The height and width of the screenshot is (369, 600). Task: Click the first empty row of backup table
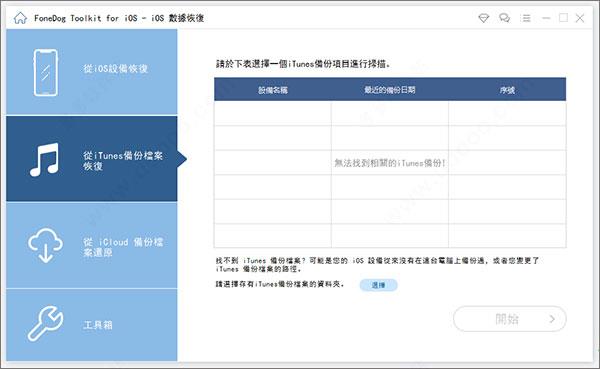click(x=390, y=113)
